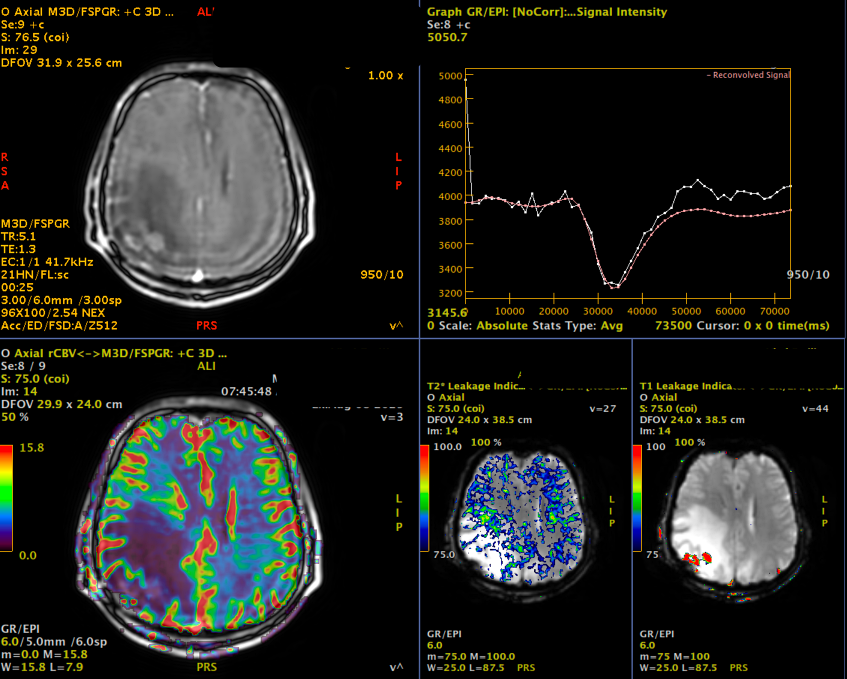Click the v=44 annotation in T1 viewport
The image size is (847, 679).
tap(813, 408)
